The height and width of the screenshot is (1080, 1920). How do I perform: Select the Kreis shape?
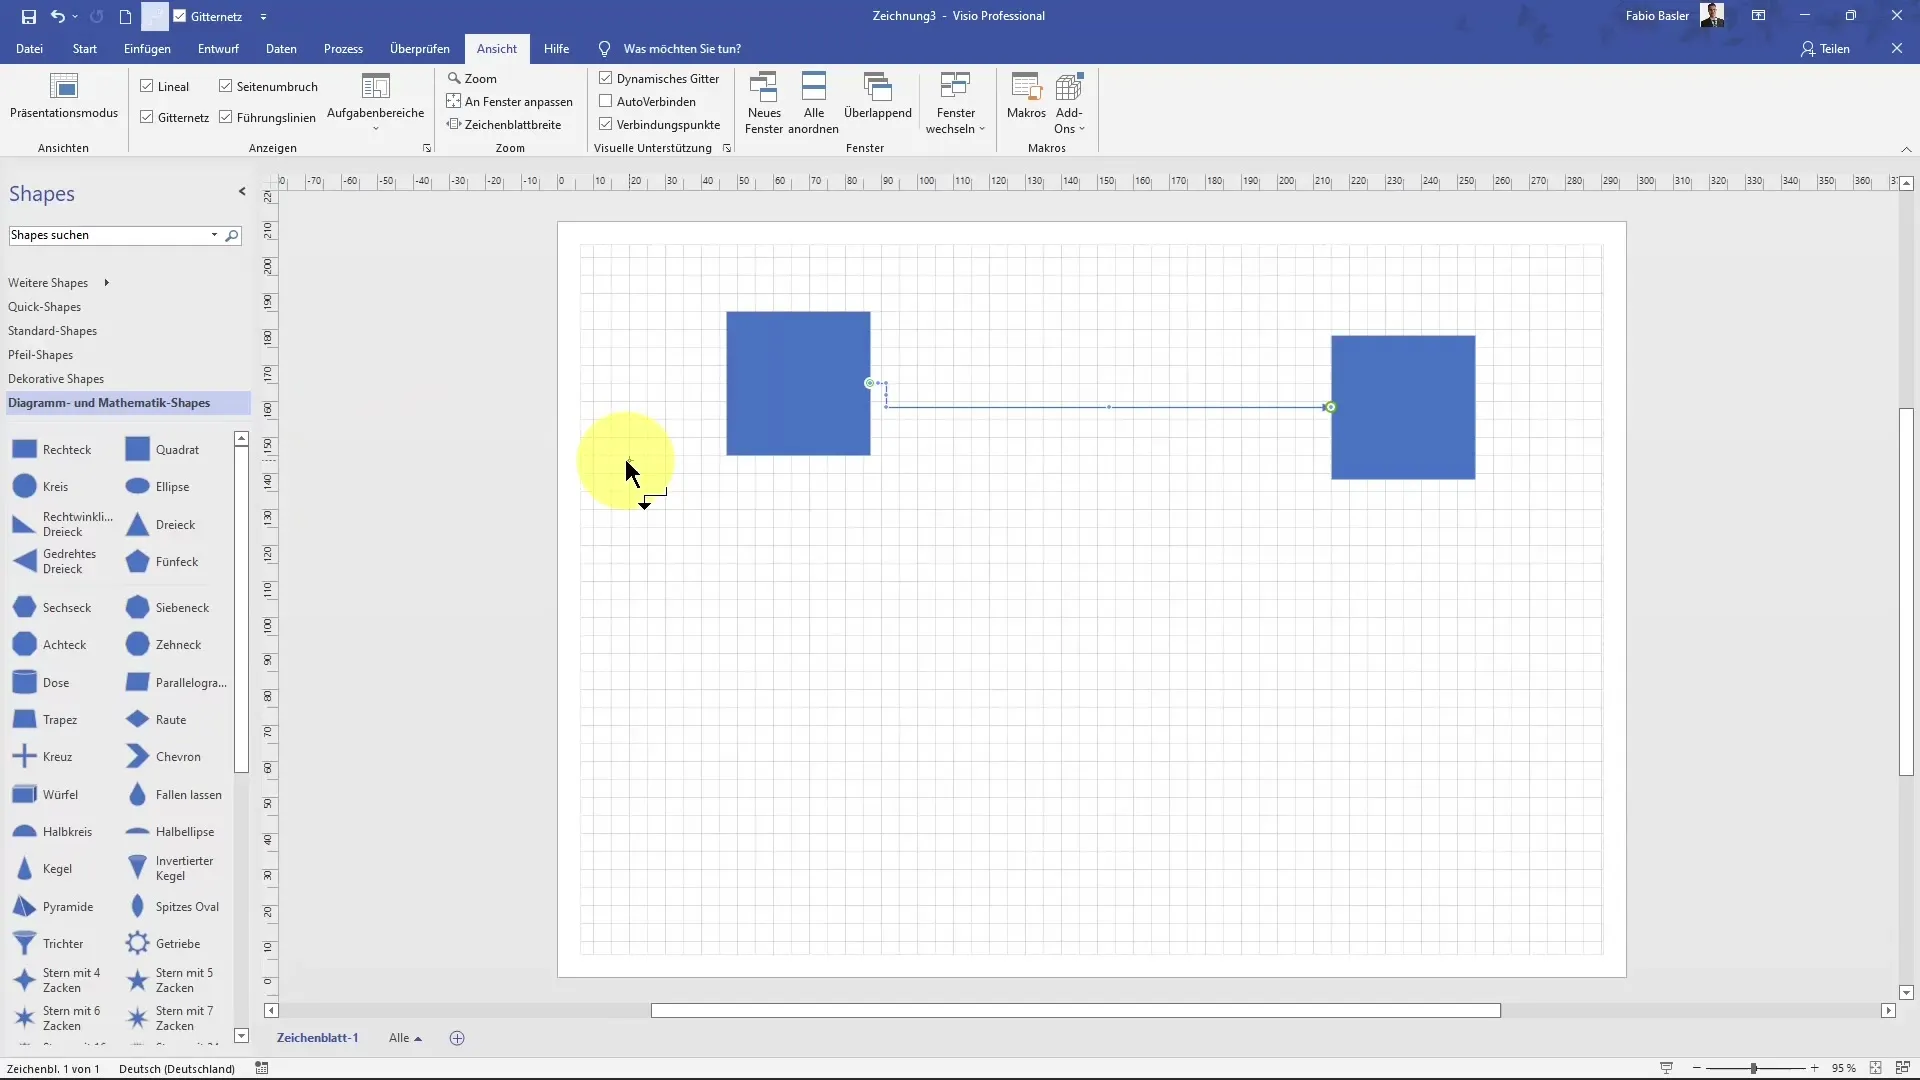41,487
